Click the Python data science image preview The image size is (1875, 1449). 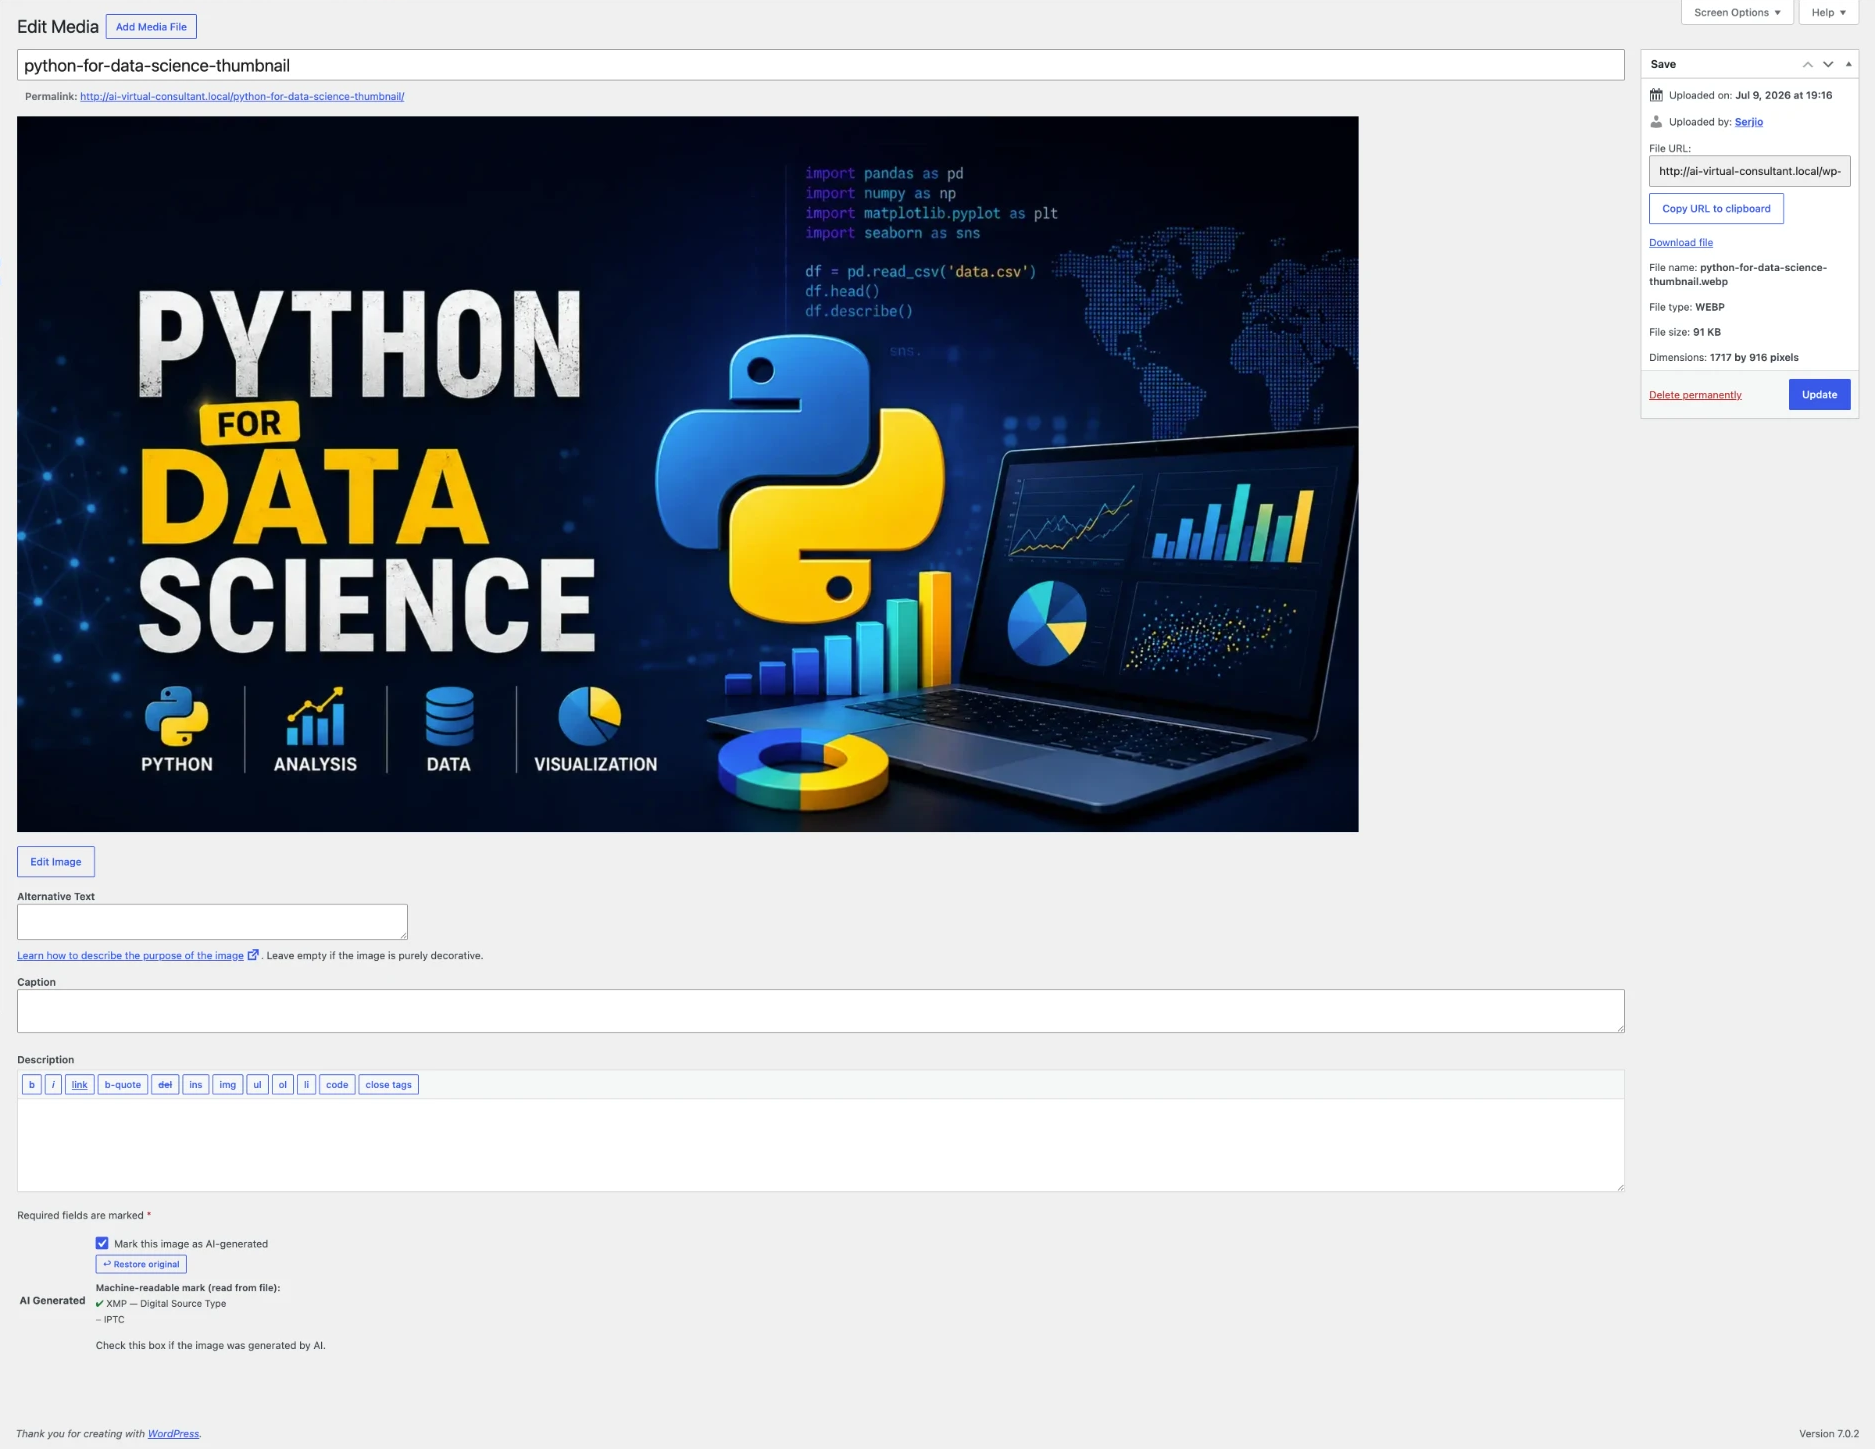coord(688,474)
